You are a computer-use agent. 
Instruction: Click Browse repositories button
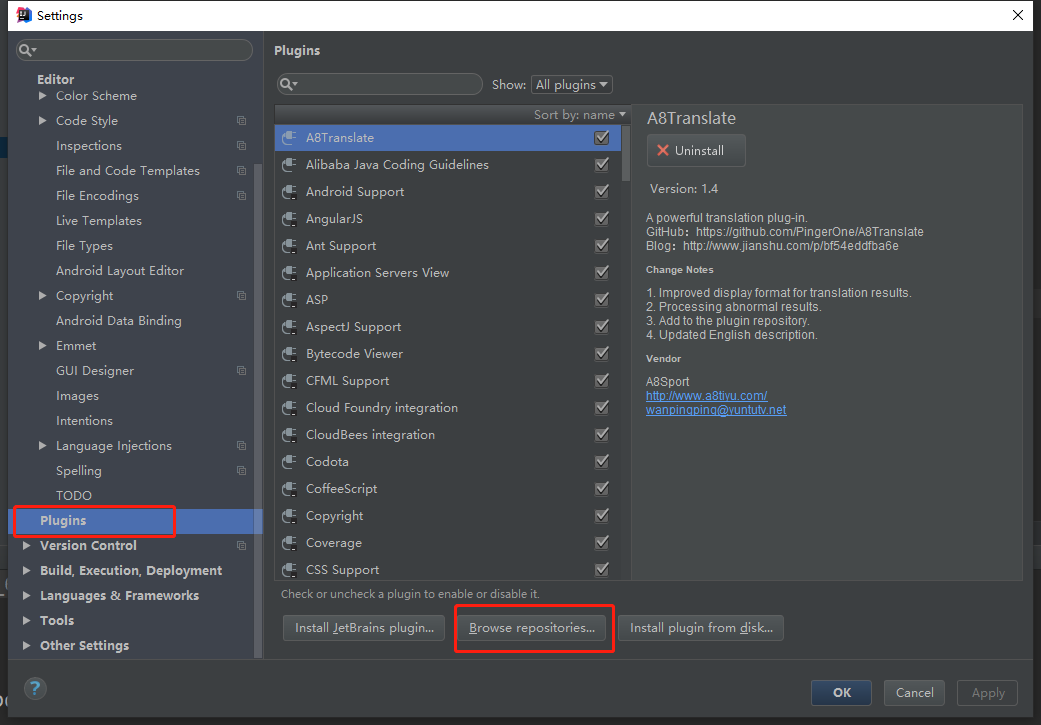[531, 628]
